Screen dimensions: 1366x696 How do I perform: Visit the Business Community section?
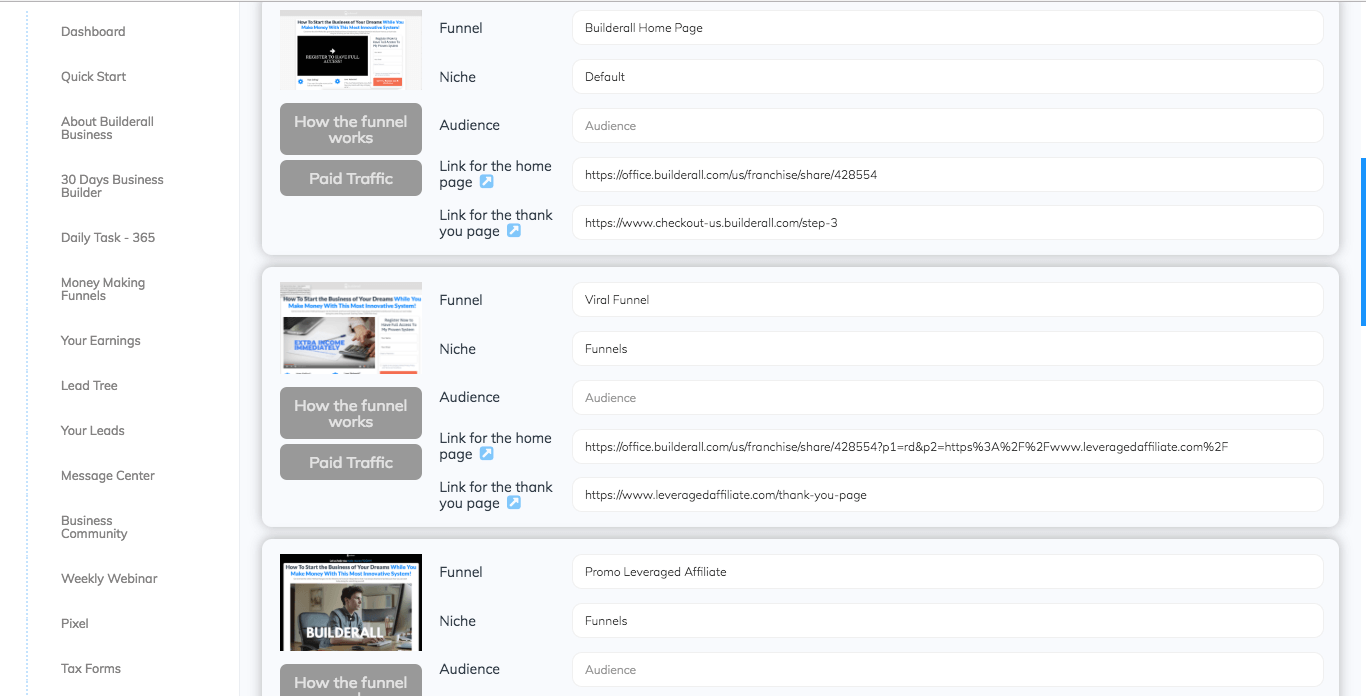(x=94, y=527)
